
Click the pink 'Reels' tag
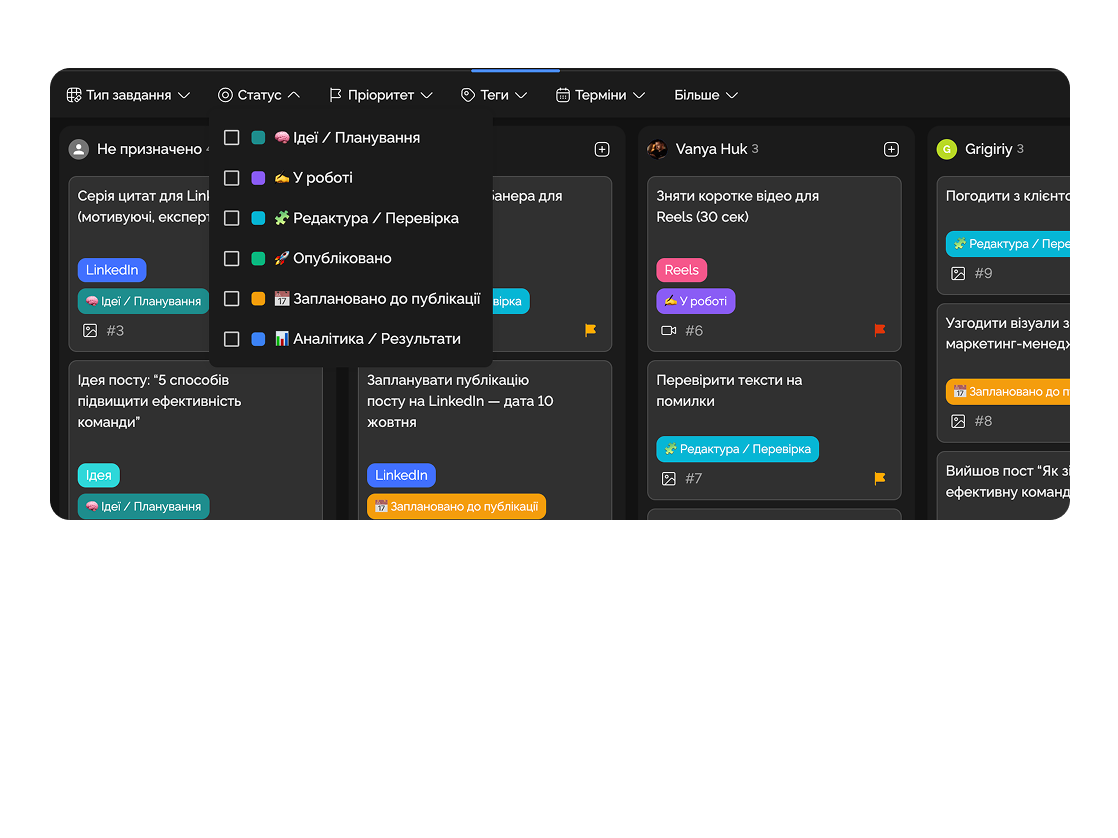[682, 270]
